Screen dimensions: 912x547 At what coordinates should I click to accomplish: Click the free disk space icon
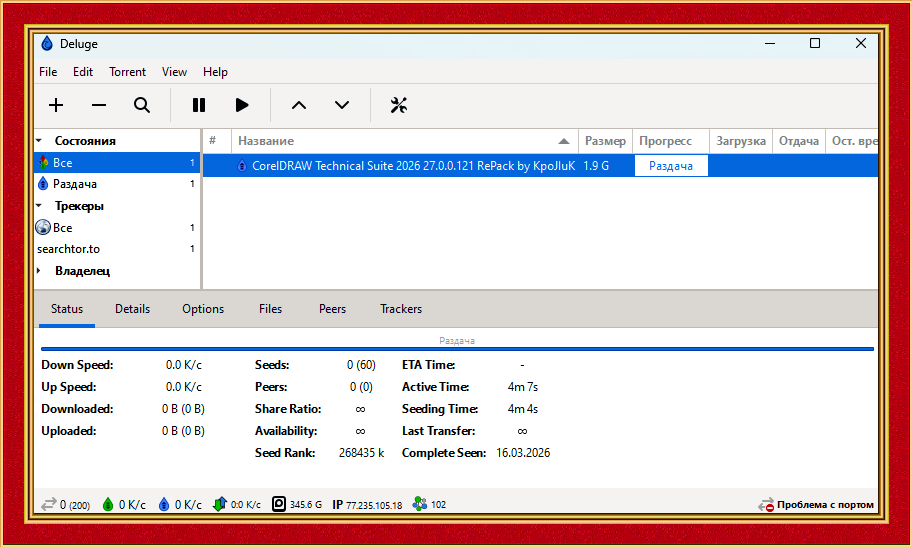pos(279,504)
